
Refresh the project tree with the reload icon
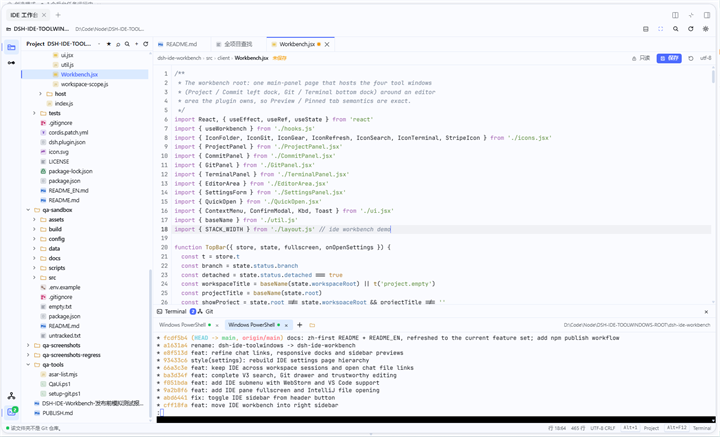(x=146, y=44)
